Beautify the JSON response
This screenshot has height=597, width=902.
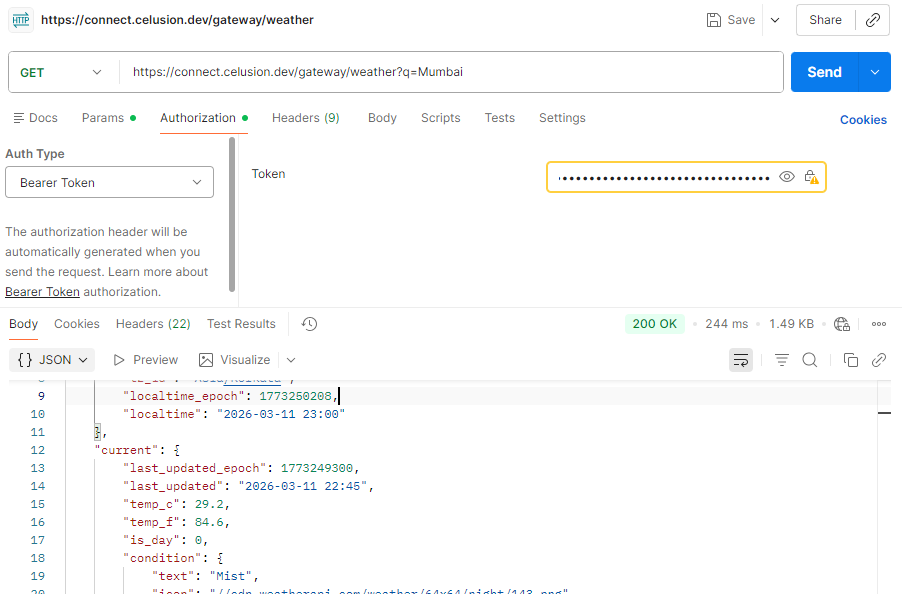tap(781, 359)
